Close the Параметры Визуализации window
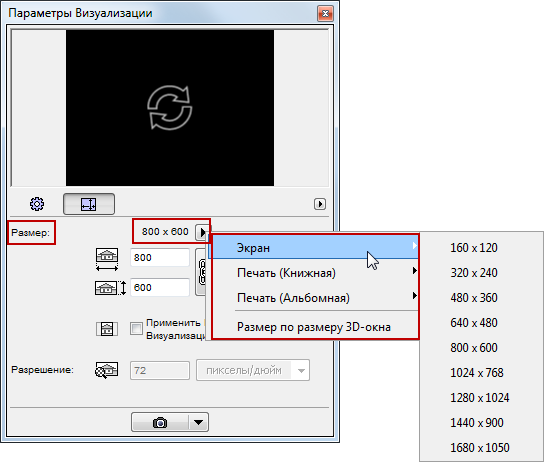 pyautogui.click(x=325, y=14)
